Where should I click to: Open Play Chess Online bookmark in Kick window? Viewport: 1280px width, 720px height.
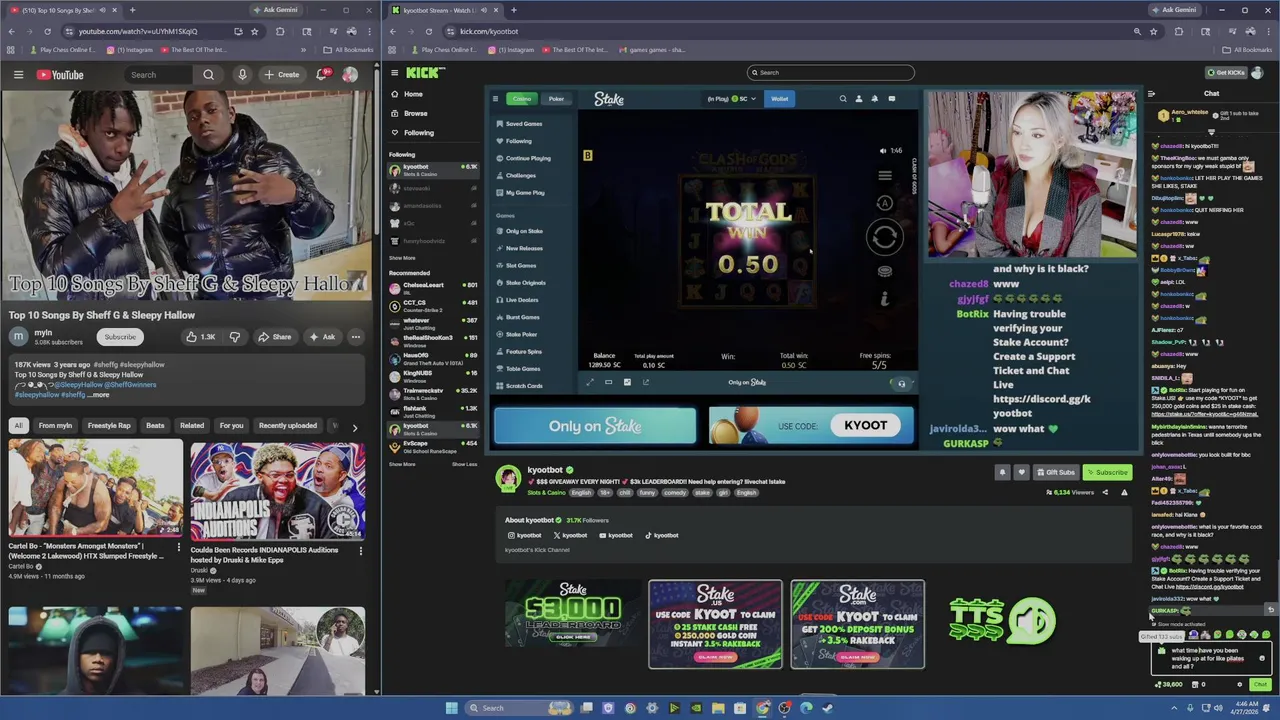click(x=444, y=50)
